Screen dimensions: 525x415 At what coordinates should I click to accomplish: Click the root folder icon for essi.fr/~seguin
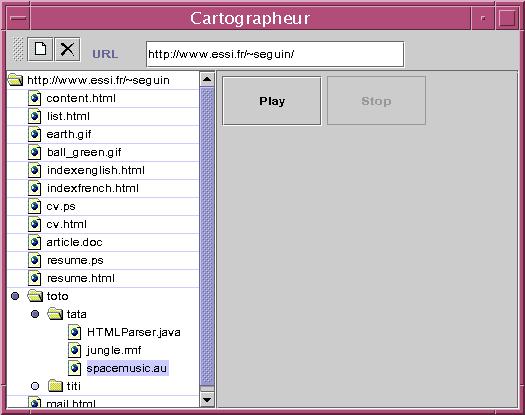15,80
